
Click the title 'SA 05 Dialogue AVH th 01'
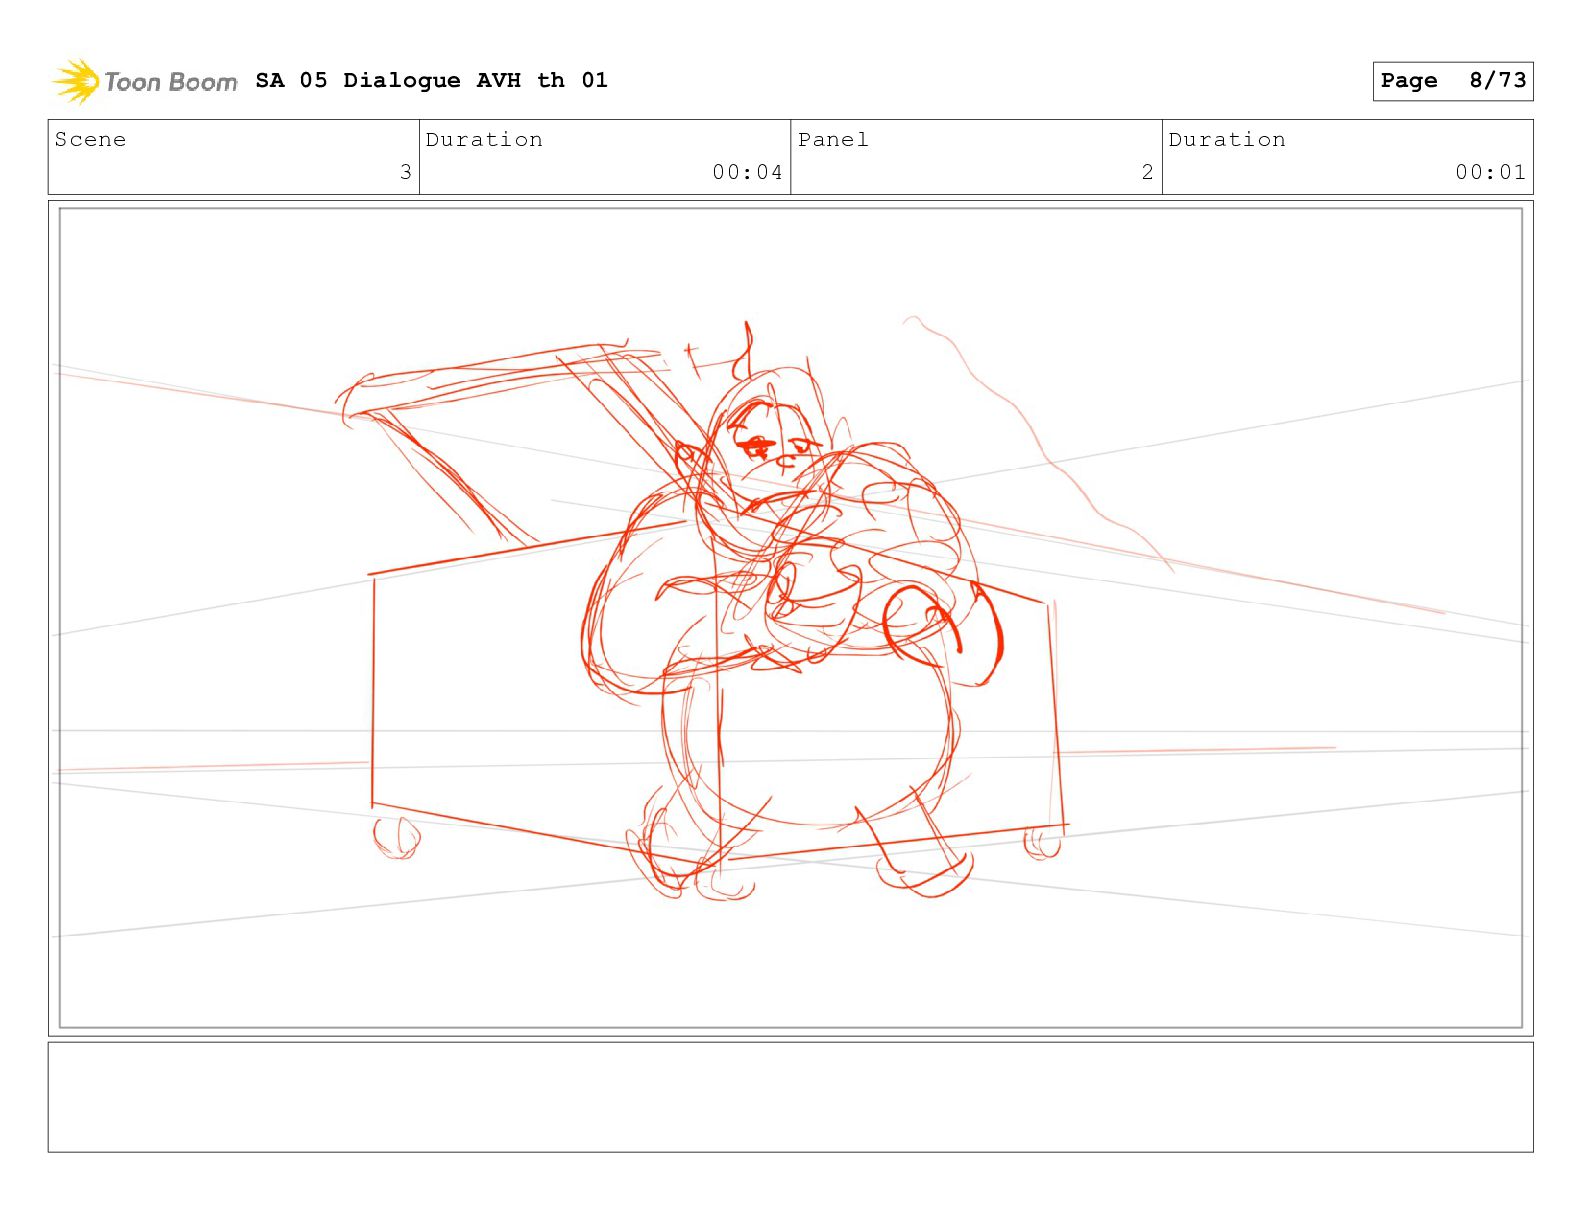coord(431,80)
